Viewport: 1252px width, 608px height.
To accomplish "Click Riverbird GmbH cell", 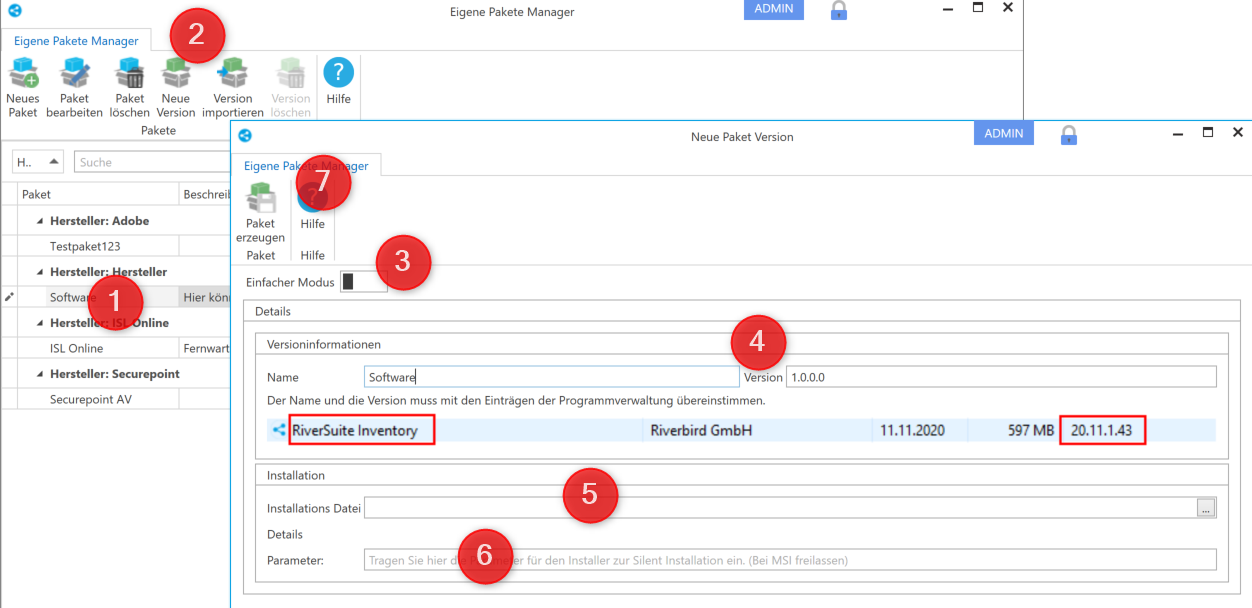I will 701,431.
